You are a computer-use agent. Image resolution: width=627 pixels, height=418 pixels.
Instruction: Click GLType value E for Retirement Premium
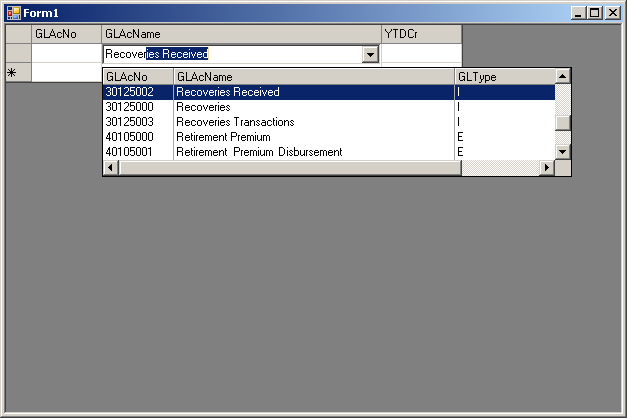pos(460,137)
